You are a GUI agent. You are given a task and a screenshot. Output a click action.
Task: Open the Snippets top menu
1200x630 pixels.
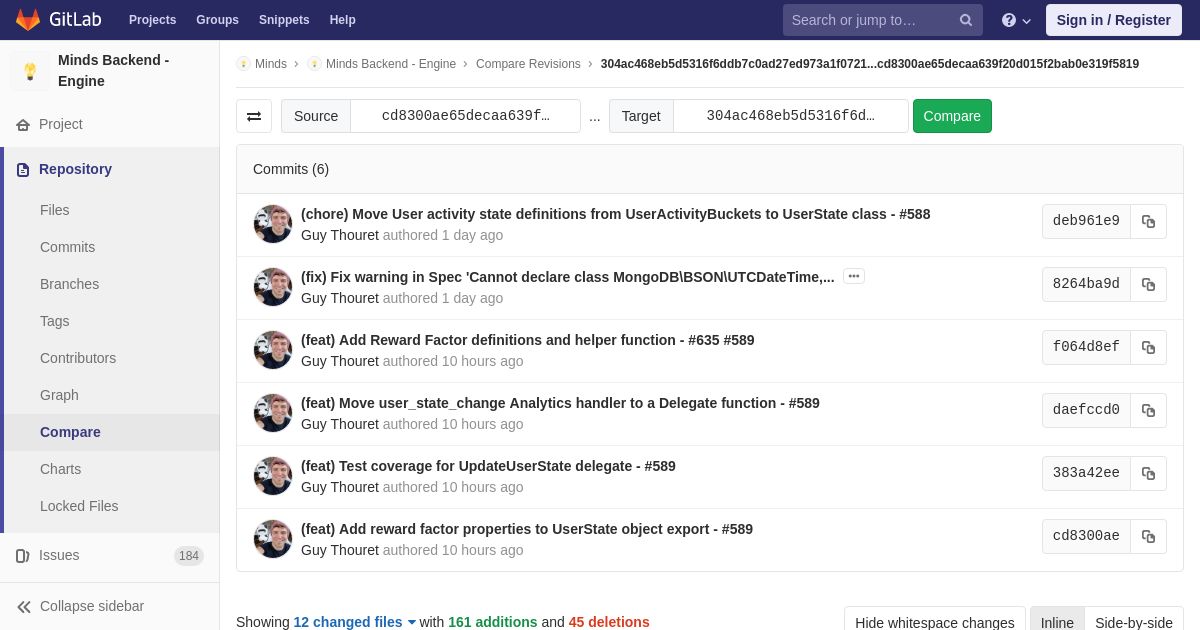coord(284,20)
